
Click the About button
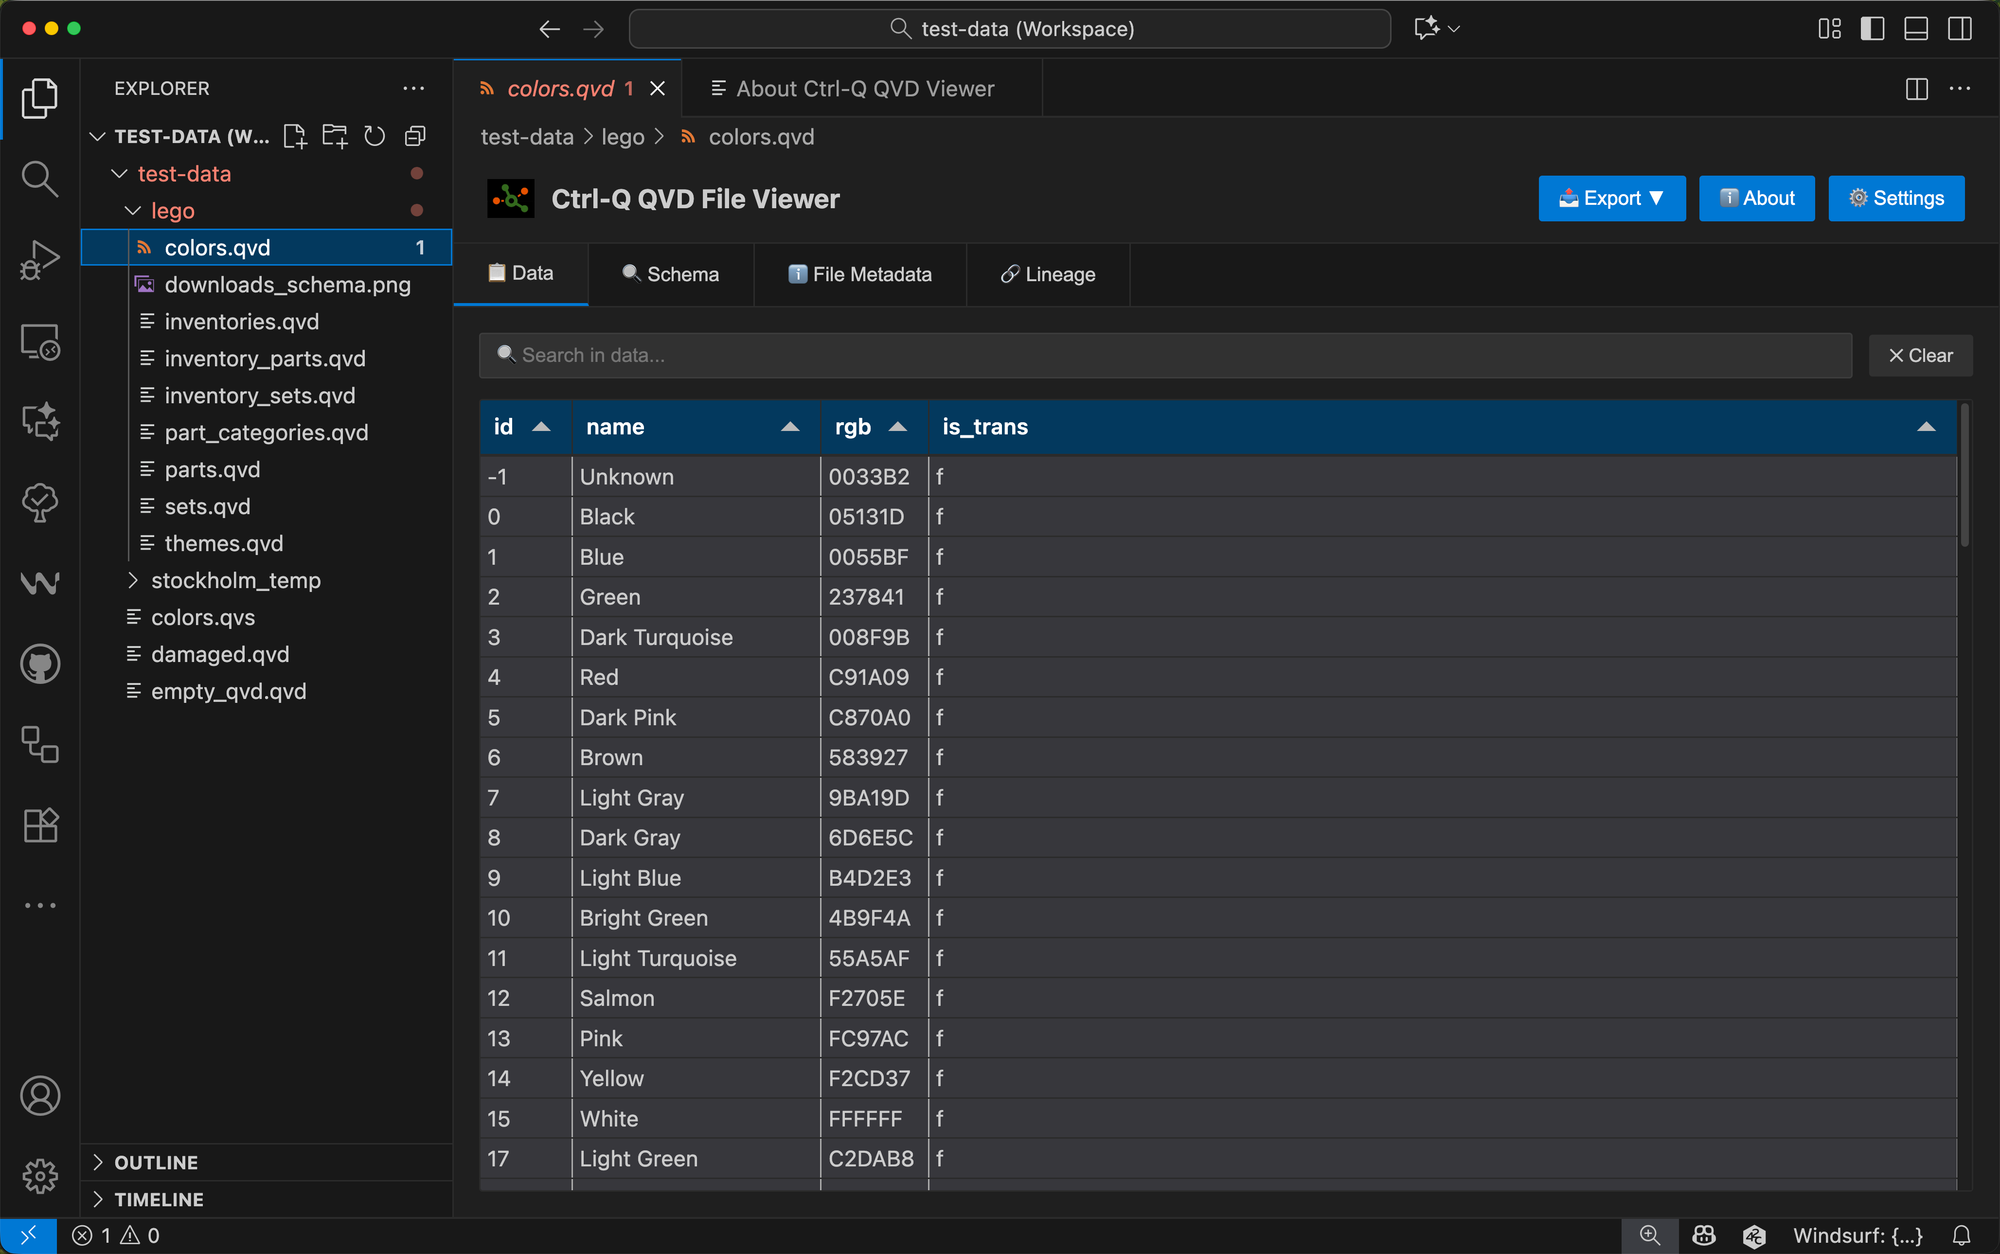point(1756,198)
